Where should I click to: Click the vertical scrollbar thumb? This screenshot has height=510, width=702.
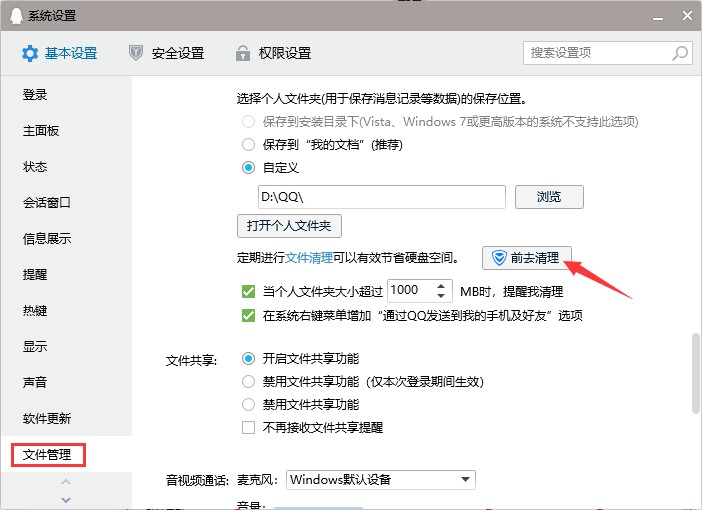tap(695, 374)
